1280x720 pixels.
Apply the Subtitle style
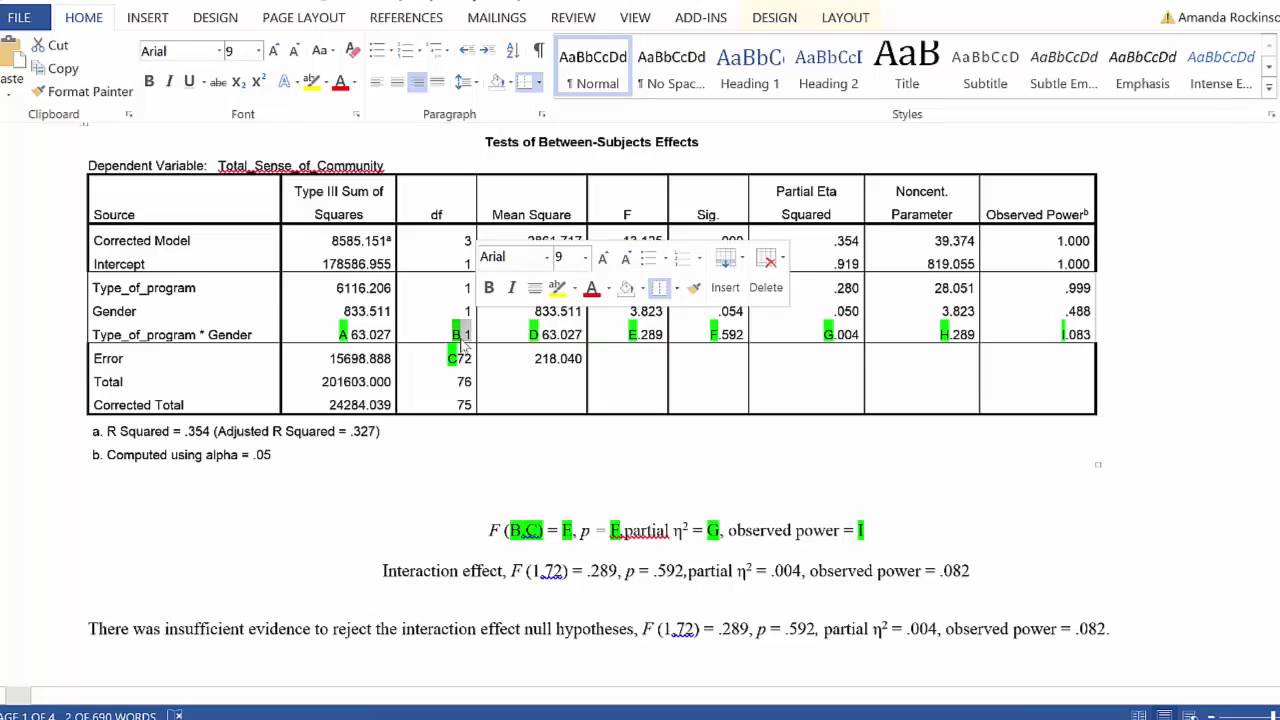(985, 68)
